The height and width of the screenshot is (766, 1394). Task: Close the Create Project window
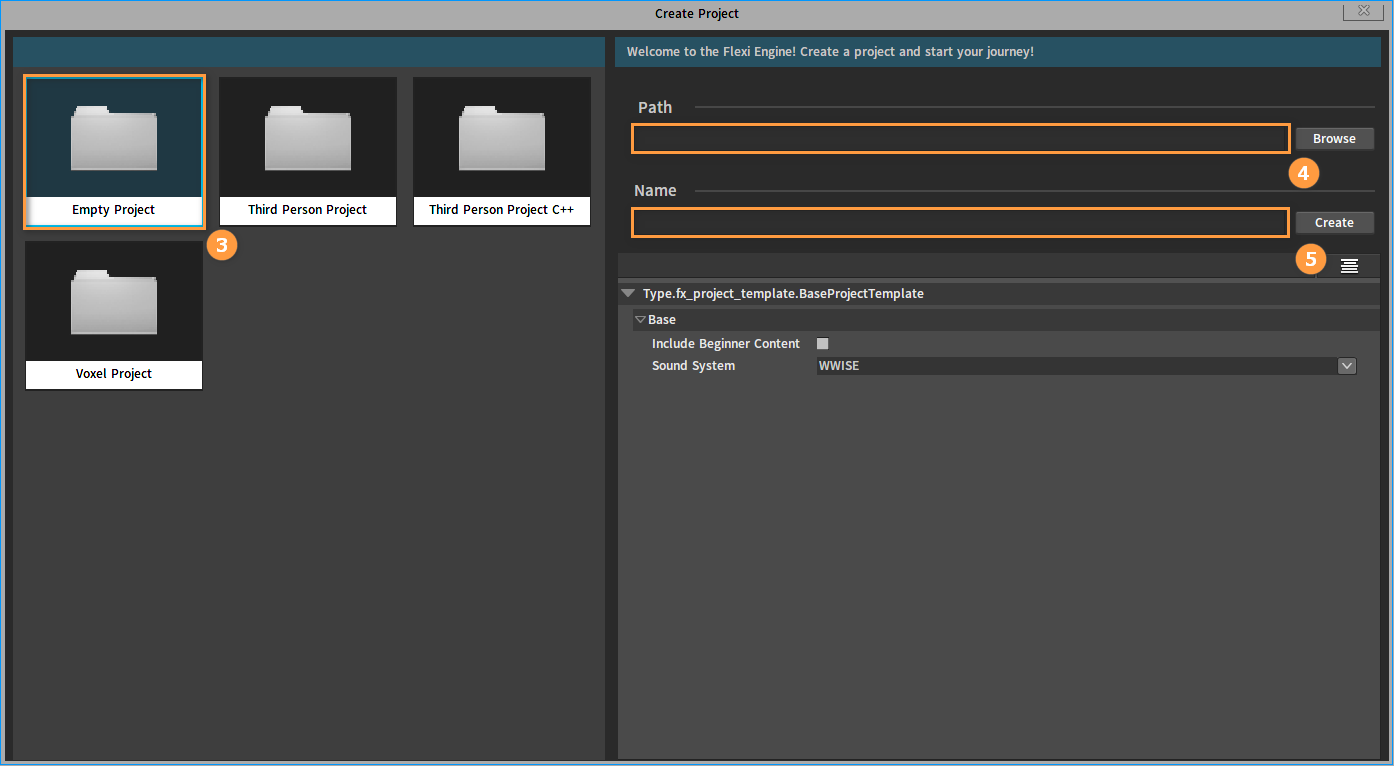tap(1363, 11)
